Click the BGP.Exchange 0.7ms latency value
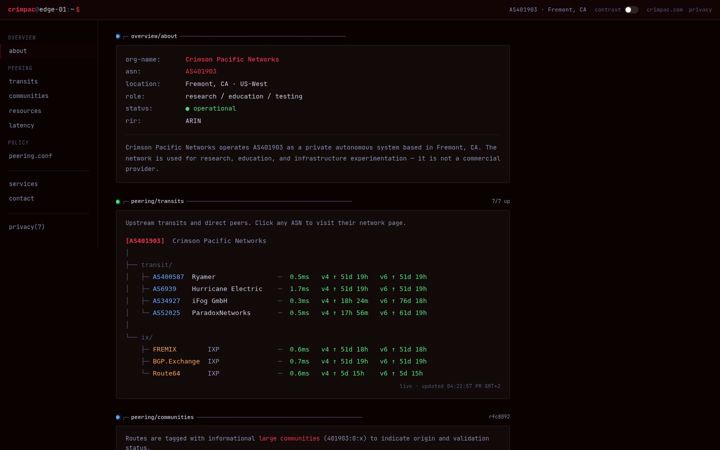The image size is (720, 450). pyautogui.click(x=299, y=361)
